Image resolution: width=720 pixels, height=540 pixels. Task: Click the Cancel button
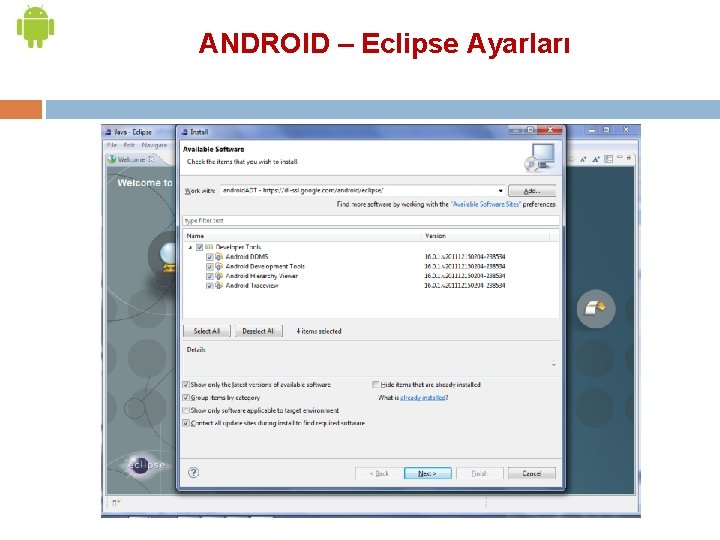click(x=532, y=473)
